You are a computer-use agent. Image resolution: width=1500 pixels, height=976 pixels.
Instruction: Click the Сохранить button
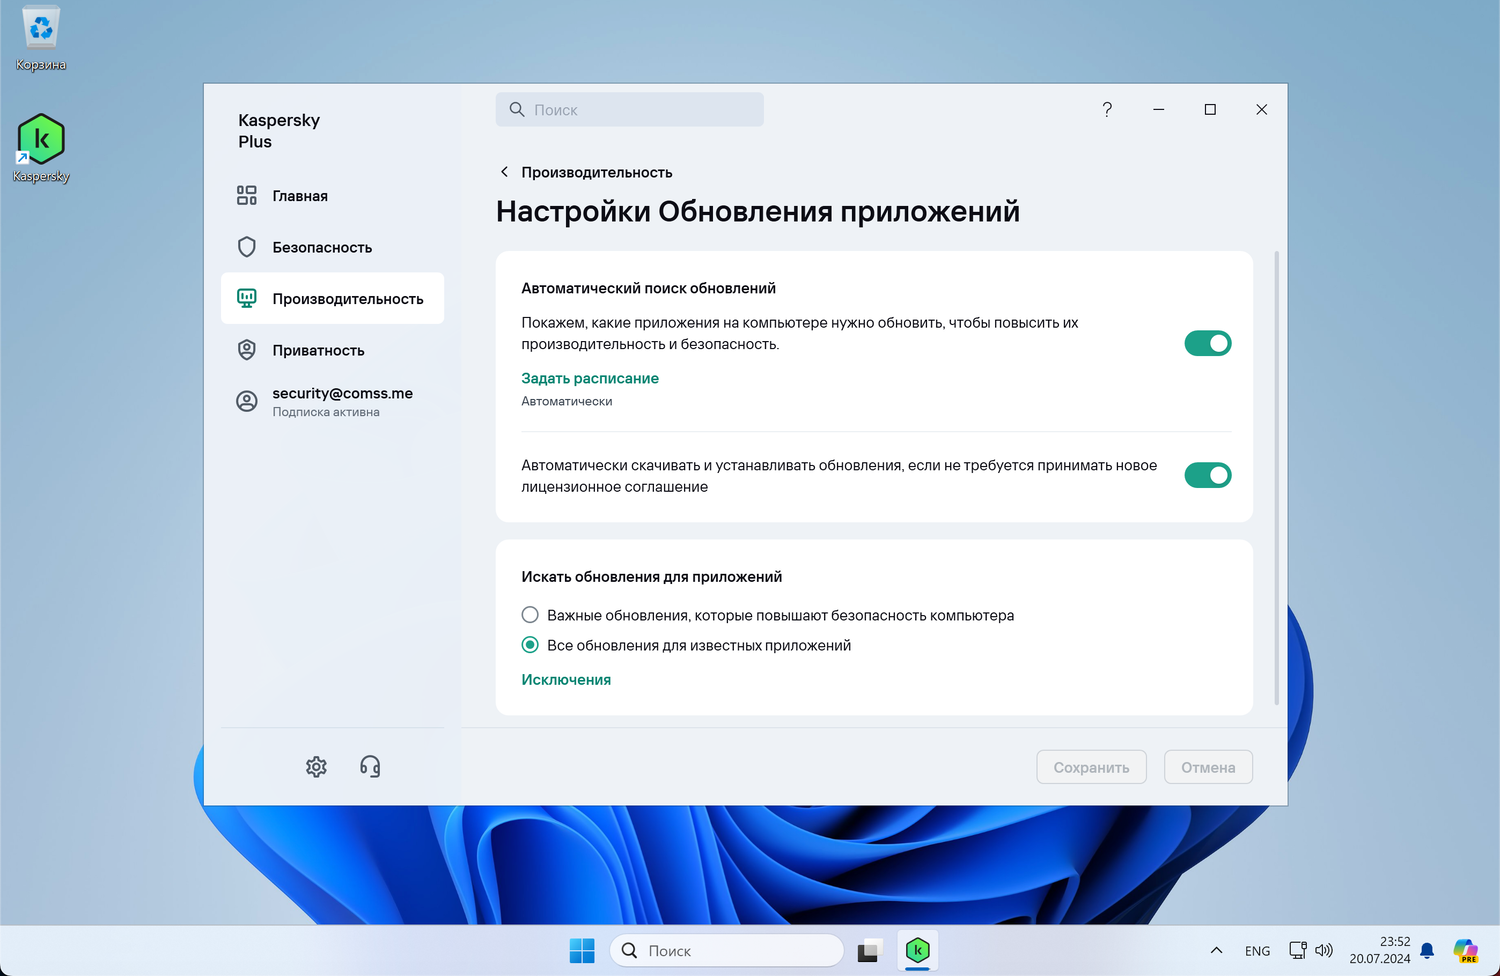(x=1091, y=767)
